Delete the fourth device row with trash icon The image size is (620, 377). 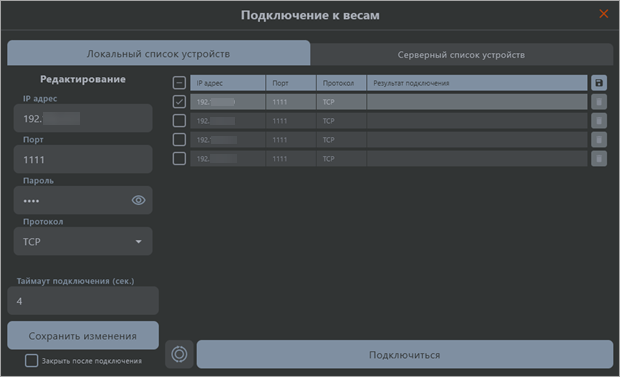(599, 159)
